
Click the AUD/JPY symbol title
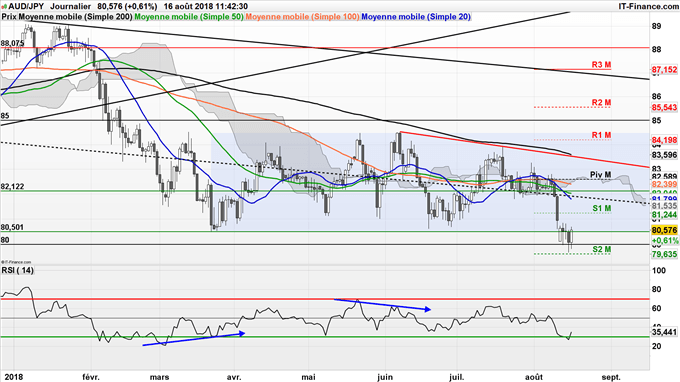(26, 6)
